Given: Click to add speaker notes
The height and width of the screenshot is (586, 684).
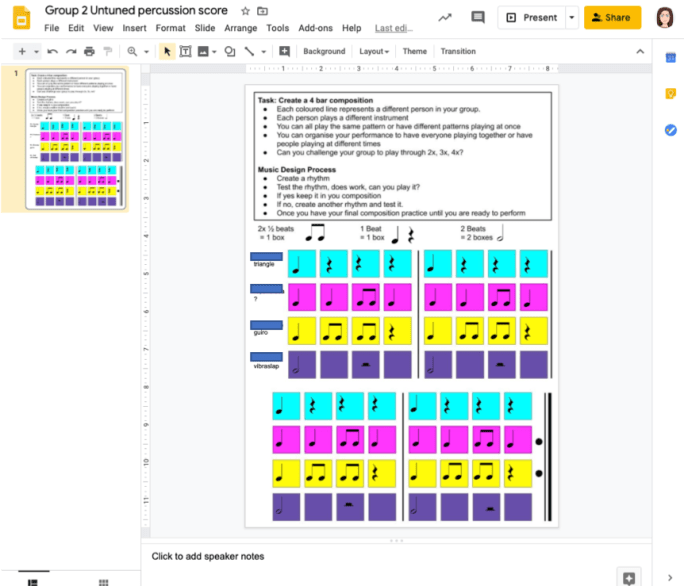Looking at the screenshot, I should pos(208,556).
